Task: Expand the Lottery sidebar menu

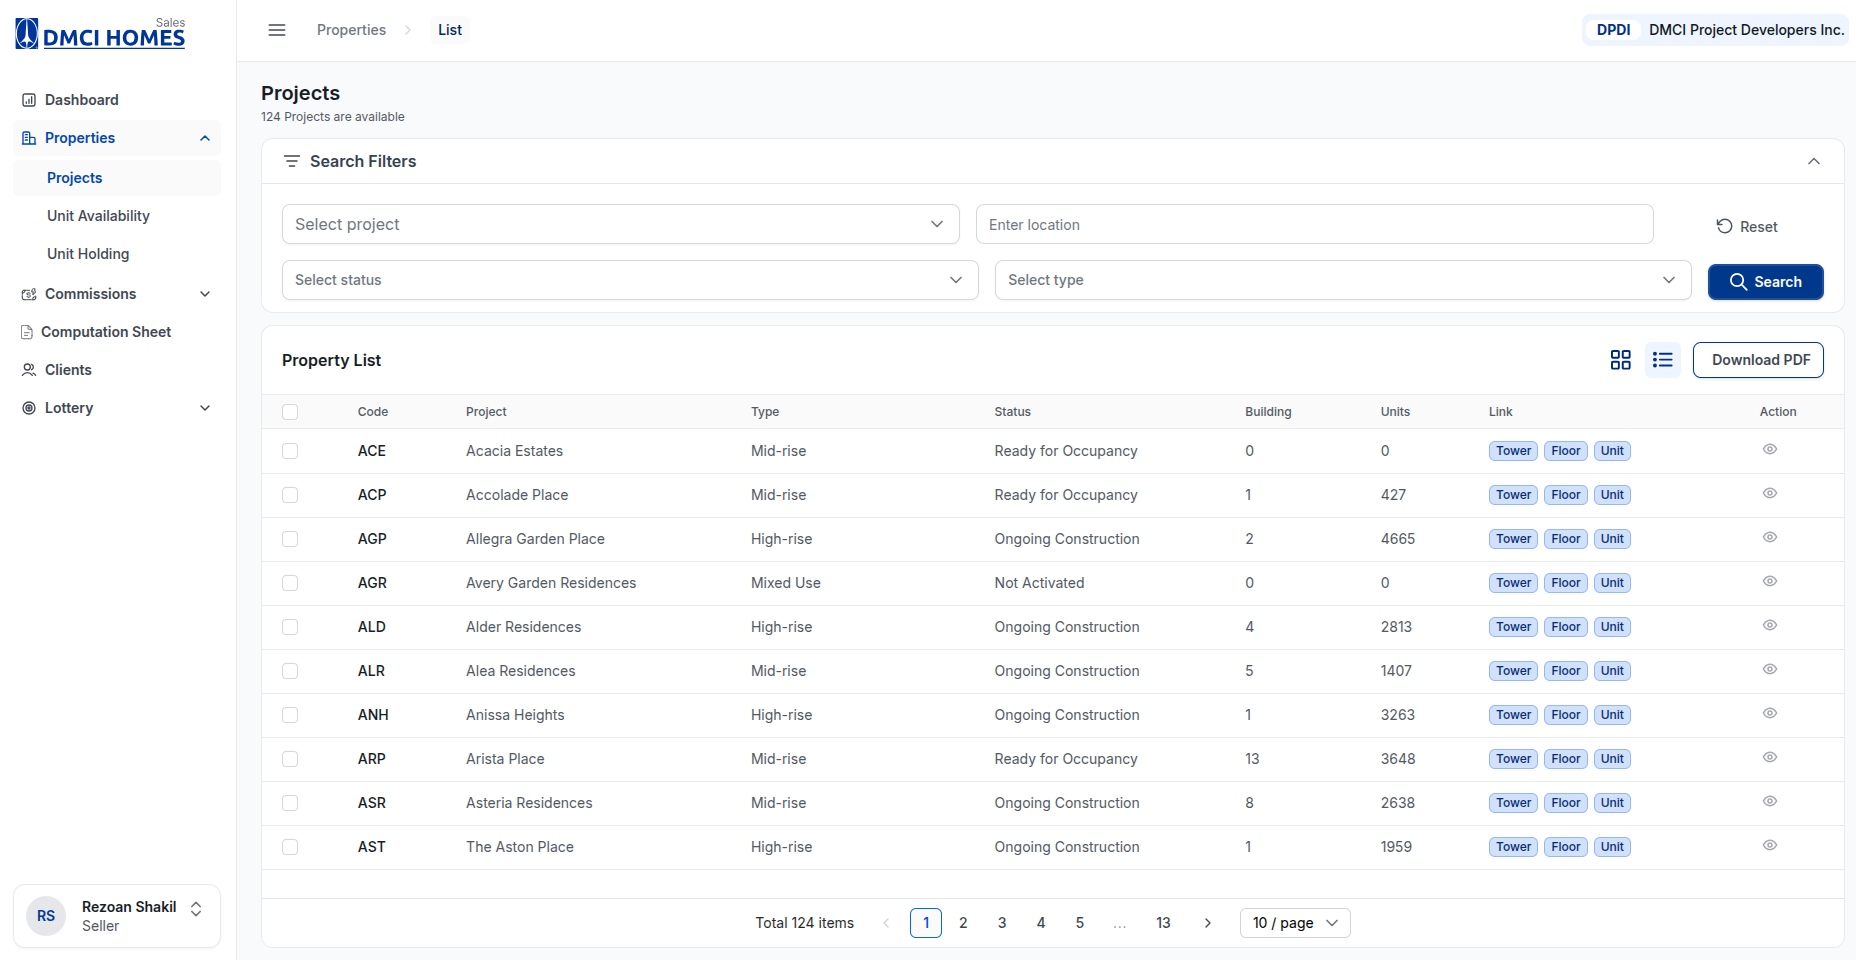Action: pyautogui.click(x=117, y=408)
